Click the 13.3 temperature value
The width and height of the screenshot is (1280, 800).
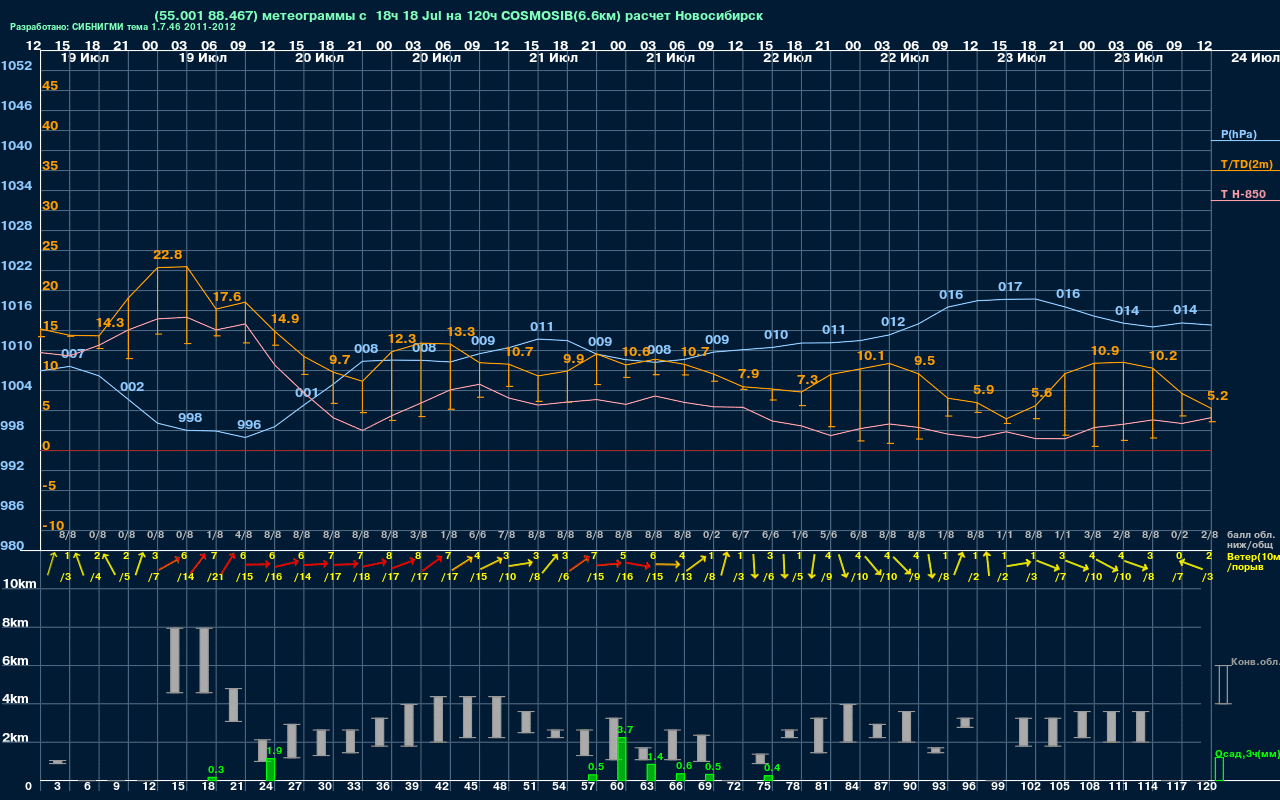pyautogui.click(x=461, y=332)
